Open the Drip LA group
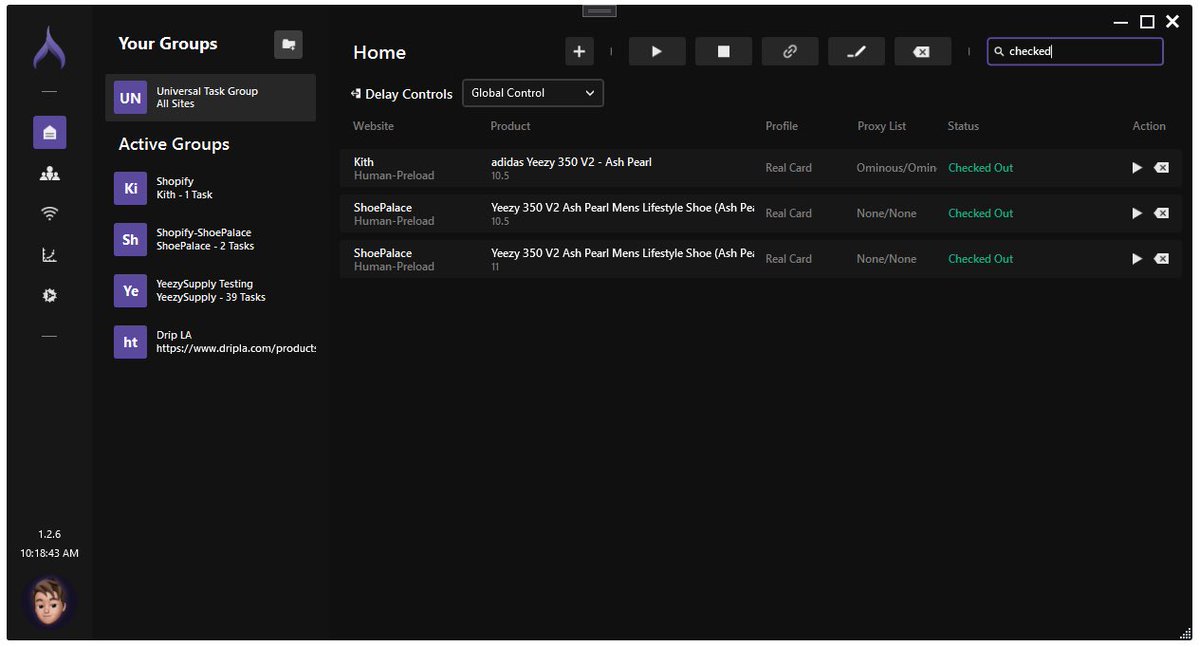This screenshot has width=1200, height=647. [210, 342]
